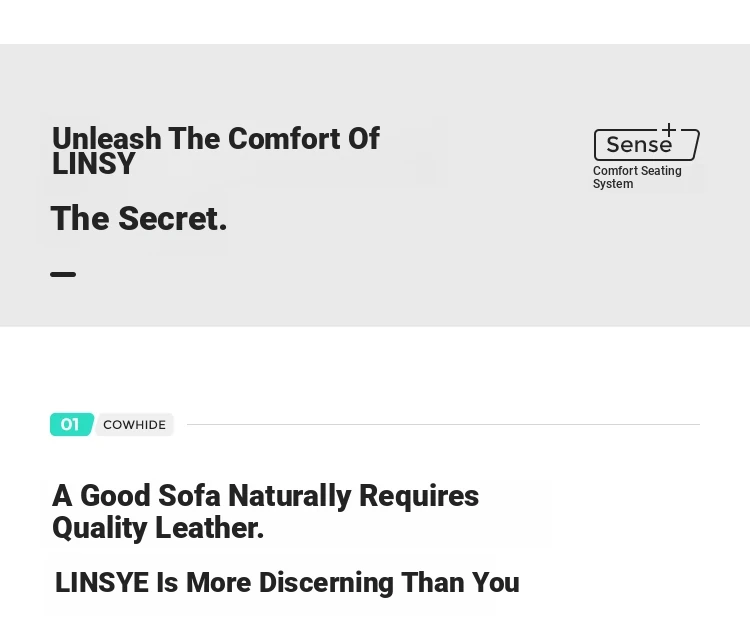This screenshot has width=750, height=642.
Task: Click The Secret. heading
Action: coord(139,219)
